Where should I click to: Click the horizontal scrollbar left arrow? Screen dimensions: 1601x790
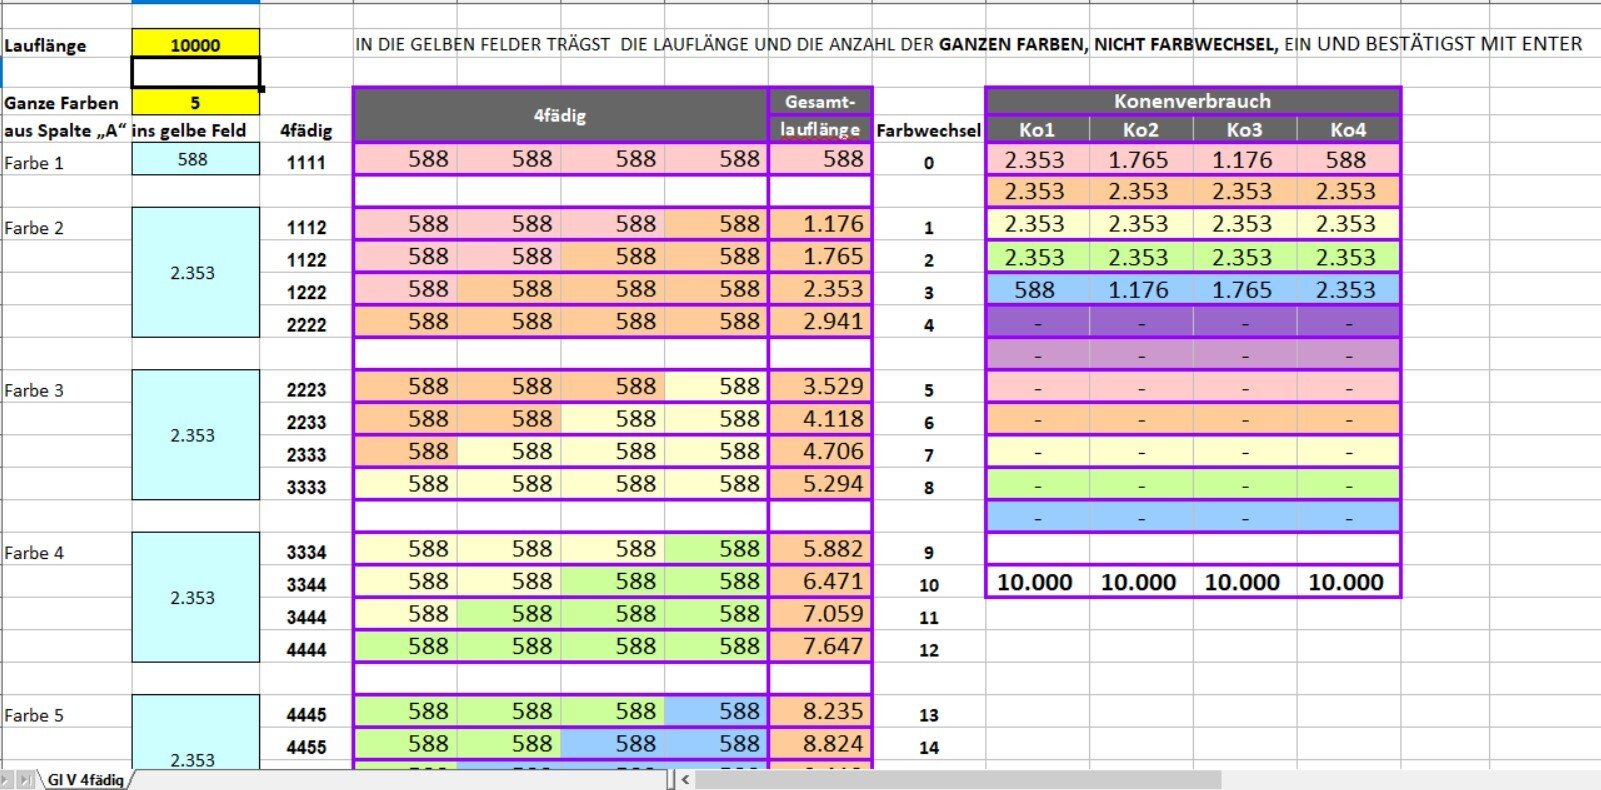coord(685,780)
